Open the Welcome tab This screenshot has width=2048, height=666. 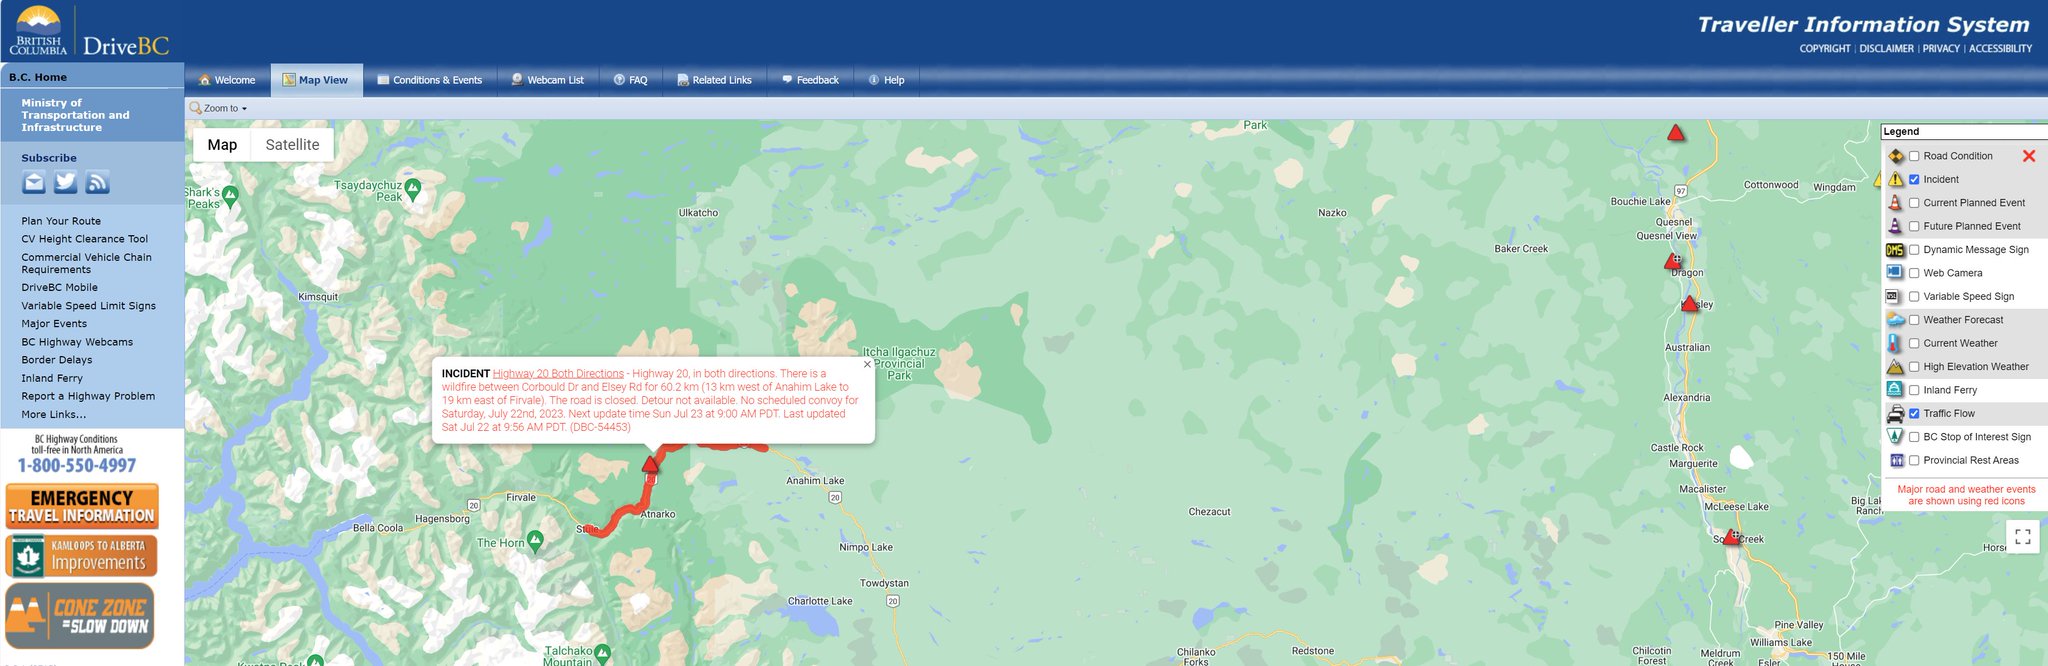[x=227, y=80]
